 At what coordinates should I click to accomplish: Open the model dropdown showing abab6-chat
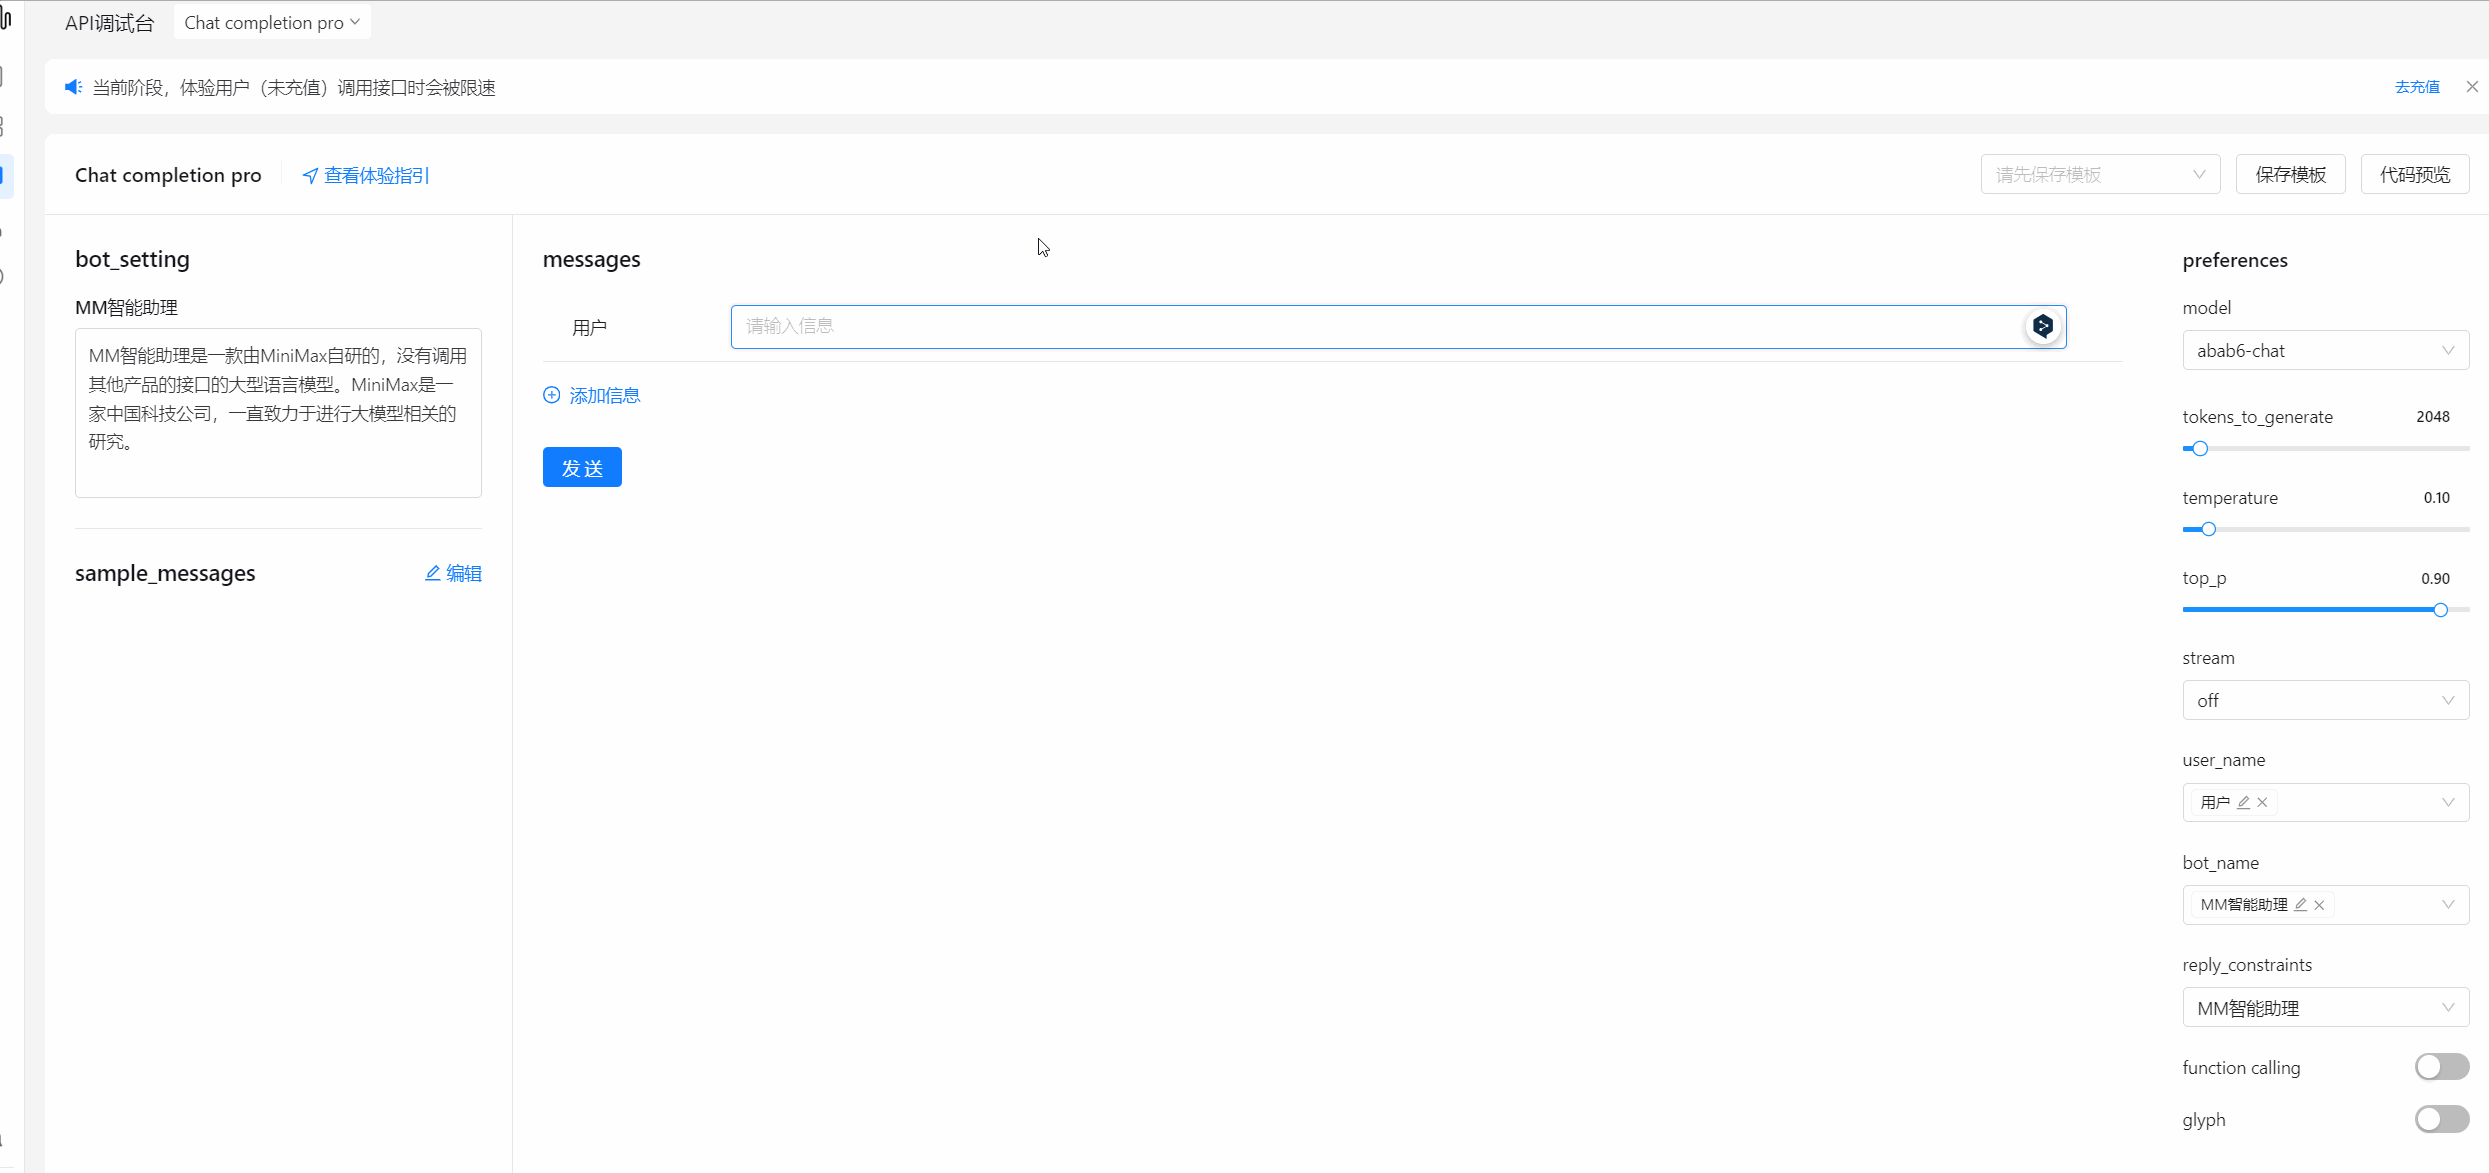tap(2325, 350)
